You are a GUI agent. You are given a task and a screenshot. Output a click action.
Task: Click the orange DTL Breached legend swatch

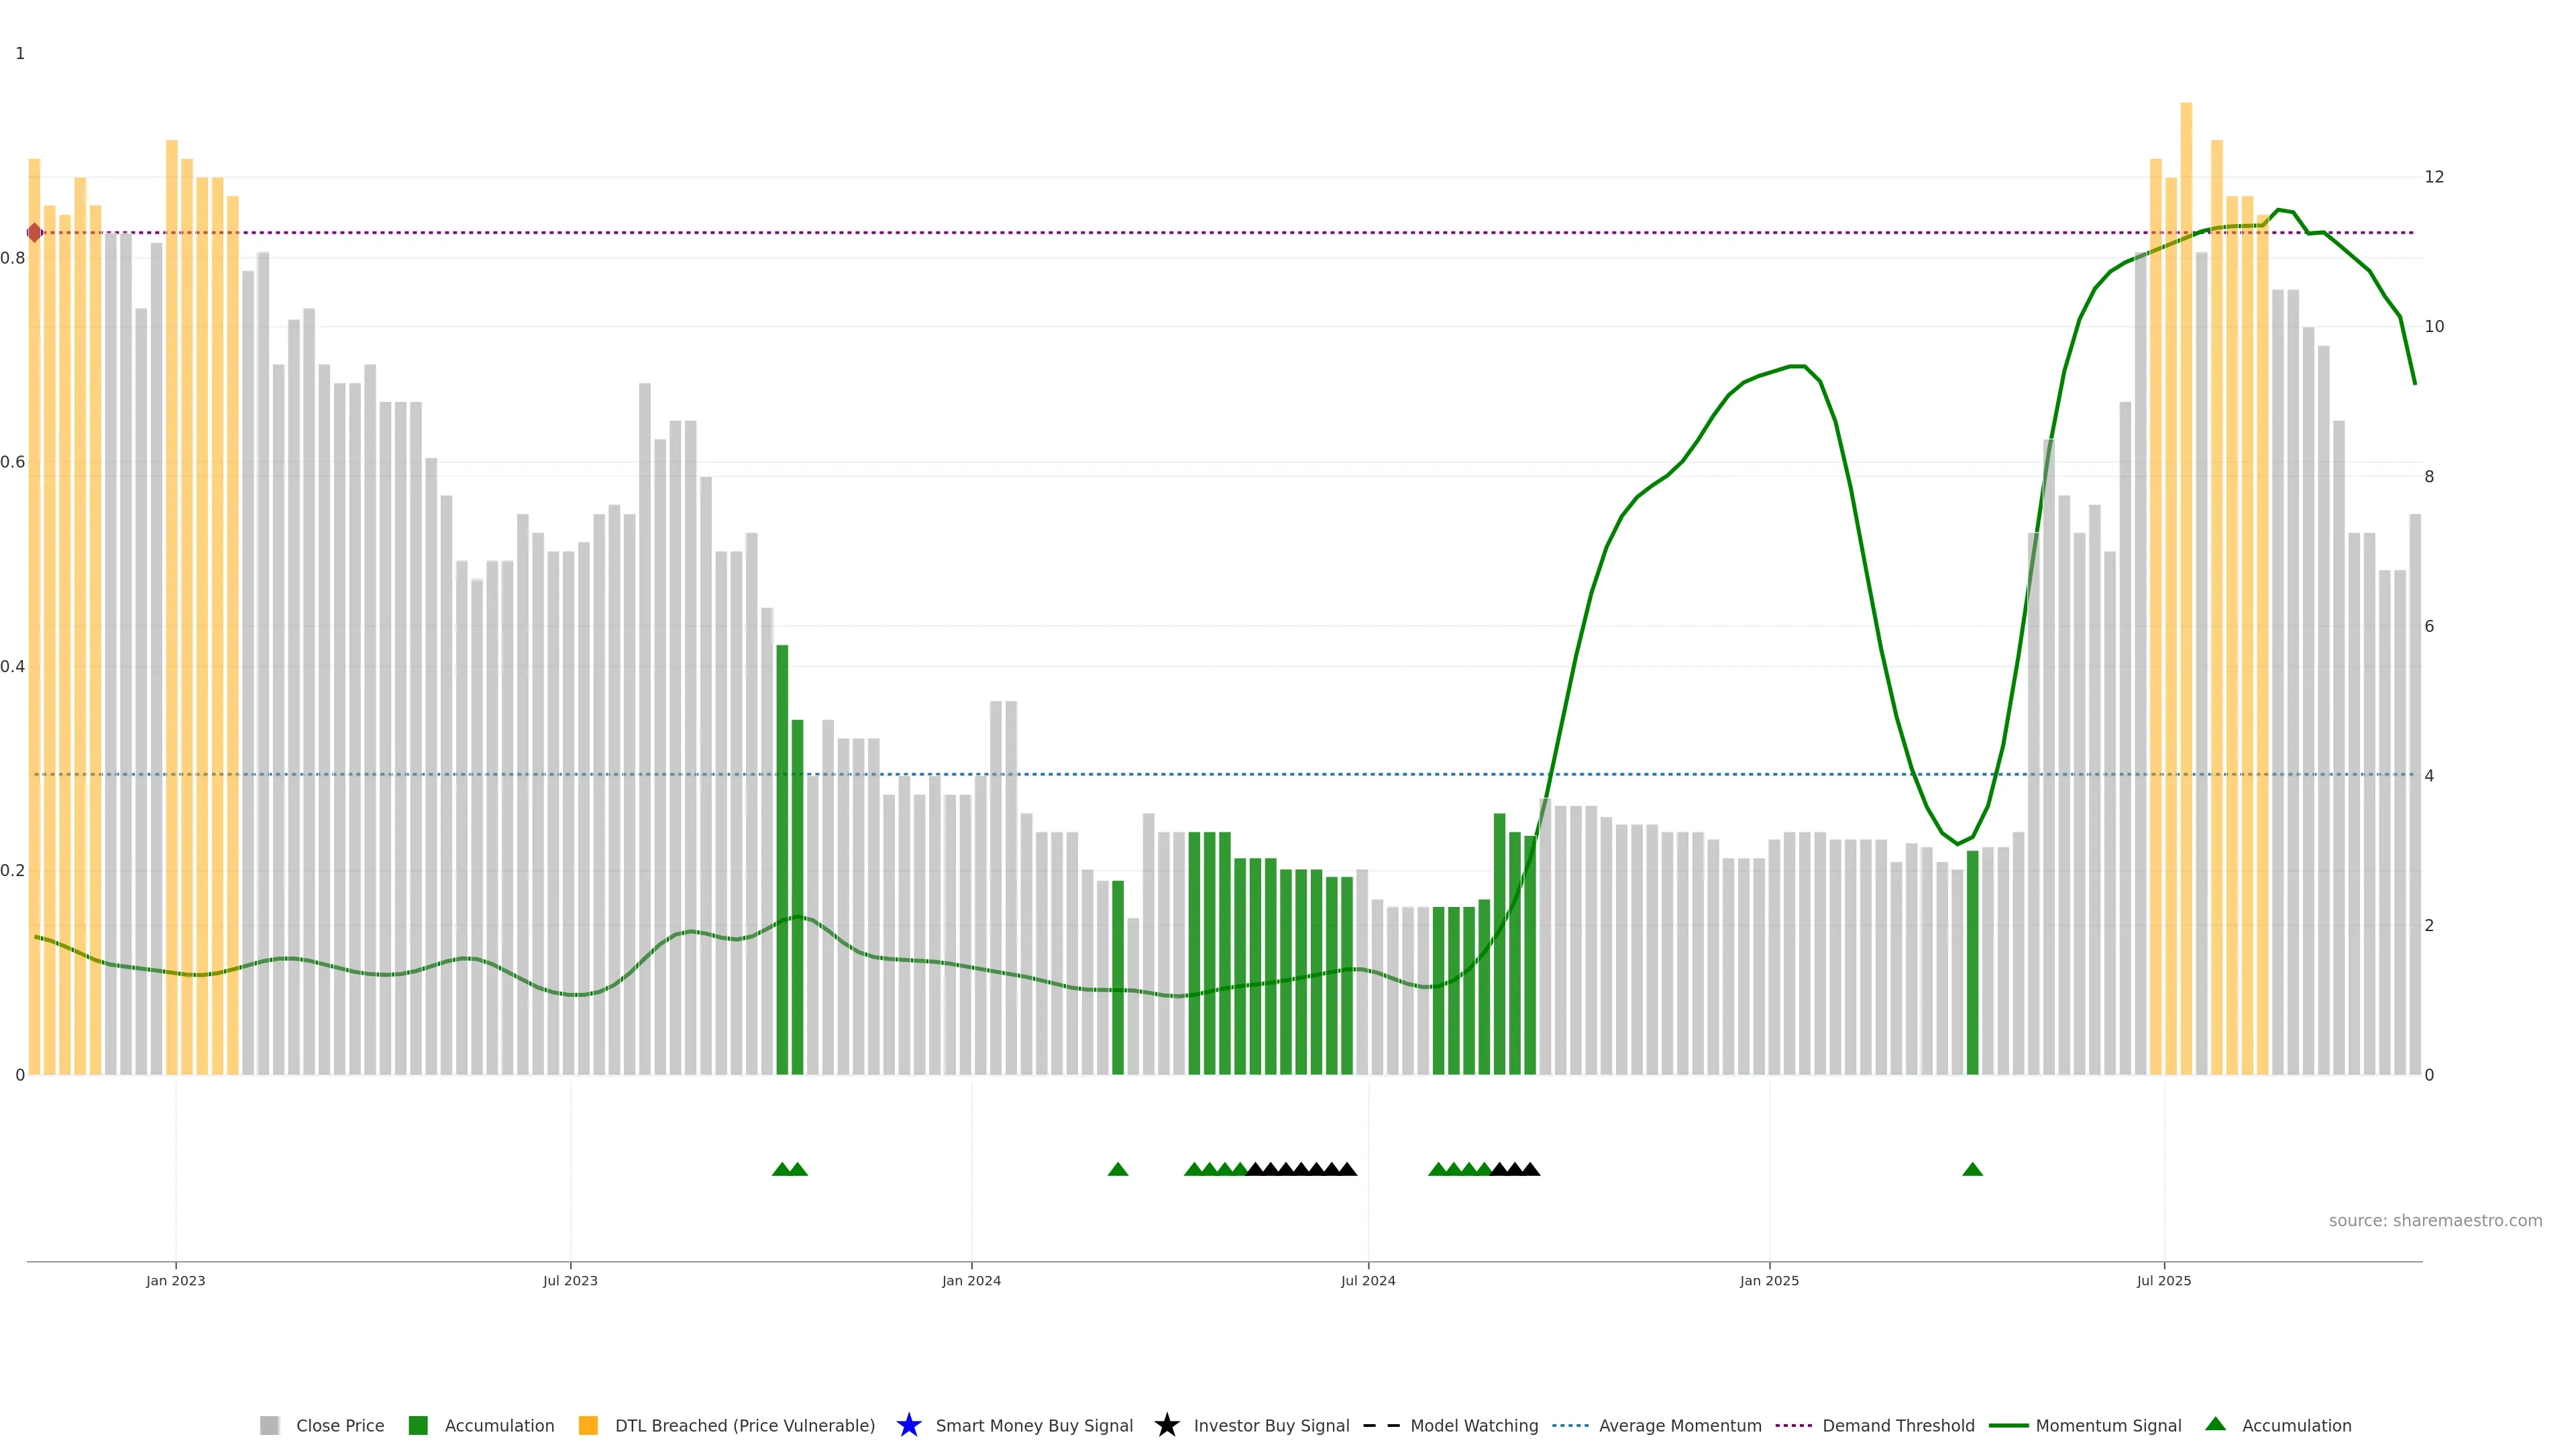coord(588,1425)
